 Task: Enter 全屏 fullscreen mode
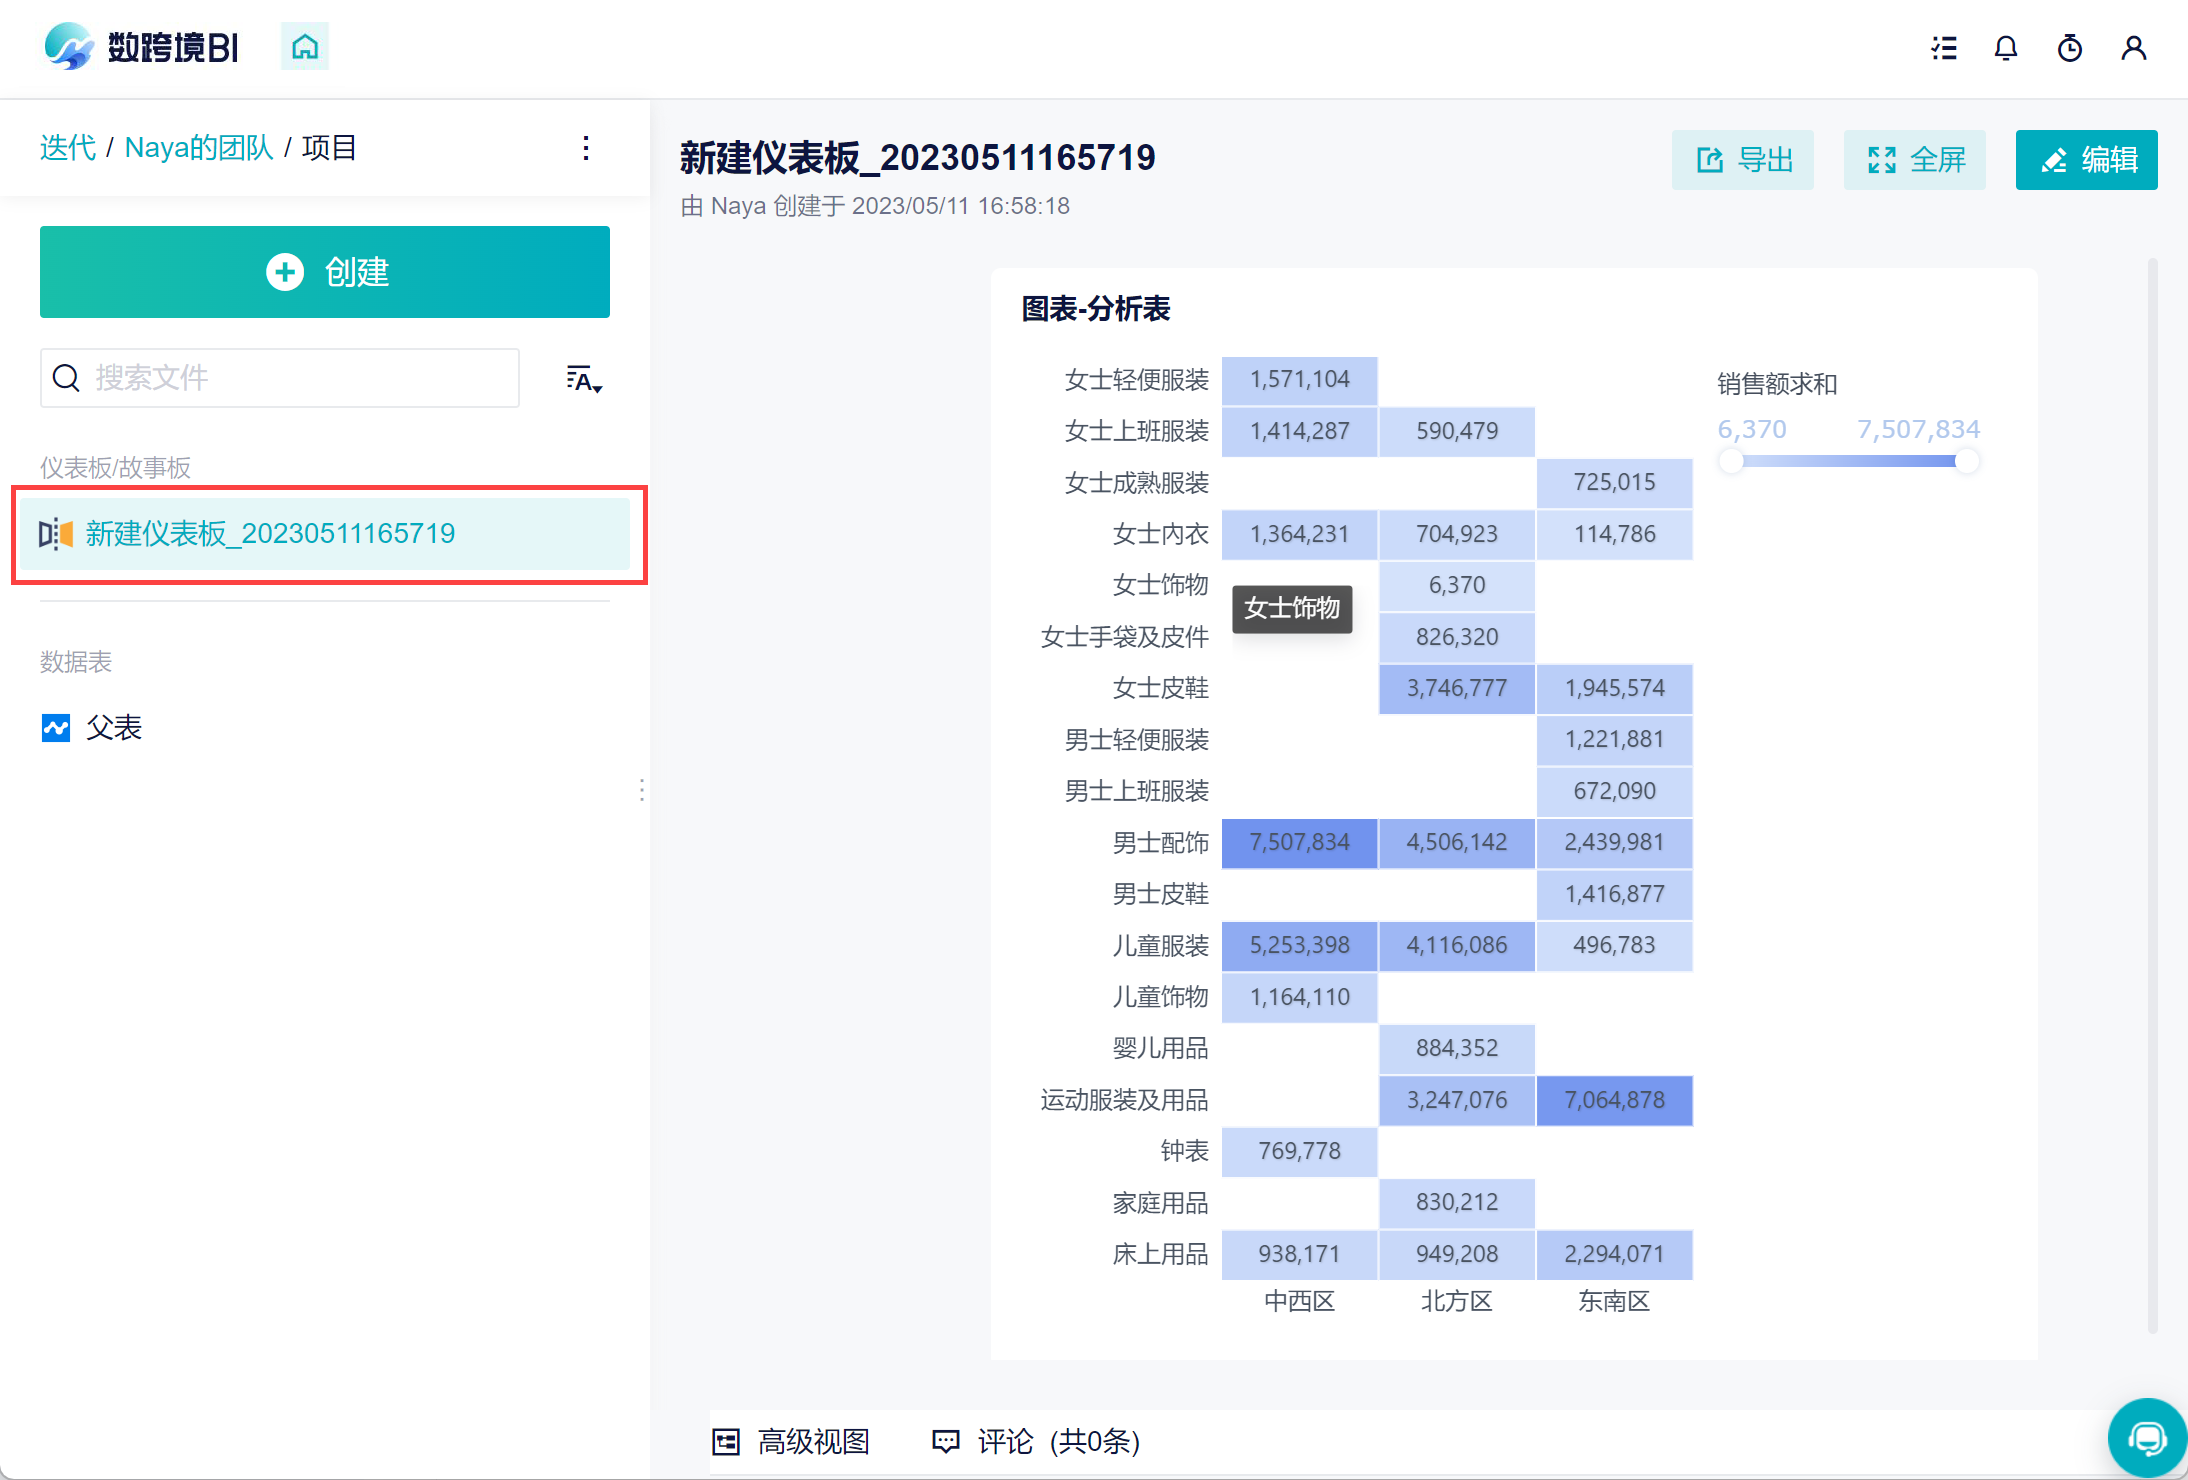click(x=1915, y=160)
